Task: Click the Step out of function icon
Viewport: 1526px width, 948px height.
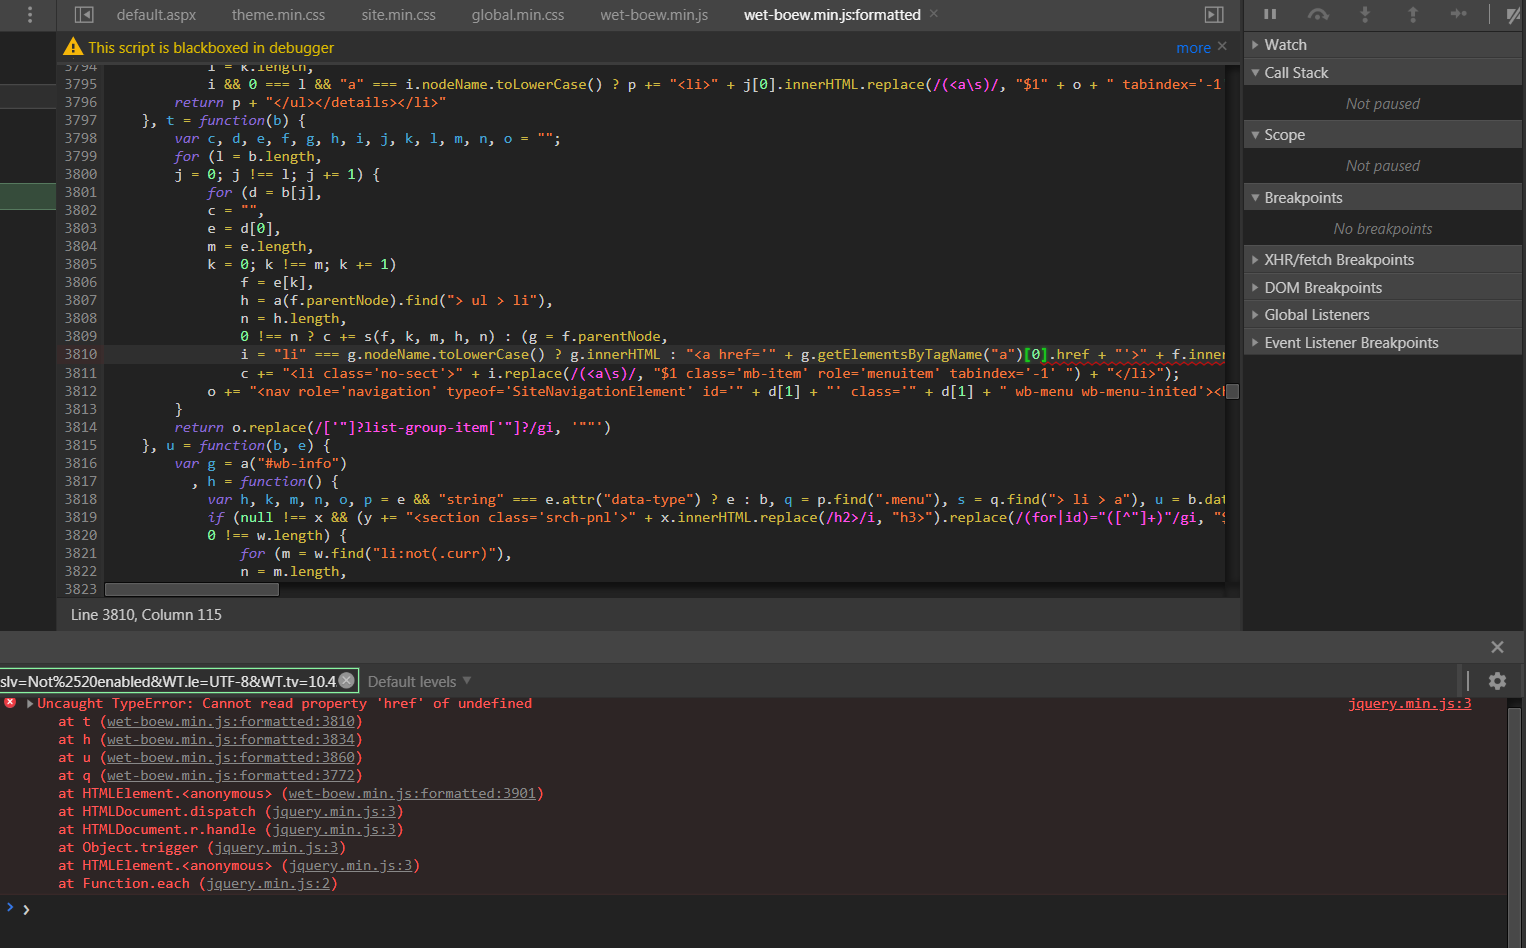Action: click(1412, 14)
